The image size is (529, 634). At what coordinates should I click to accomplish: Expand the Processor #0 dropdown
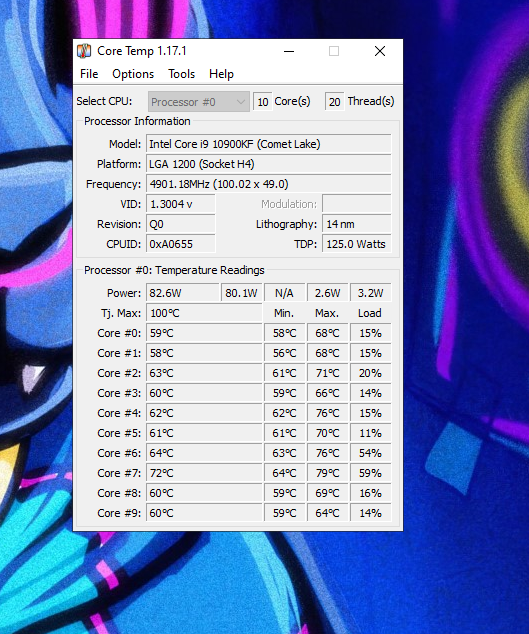pos(199,101)
